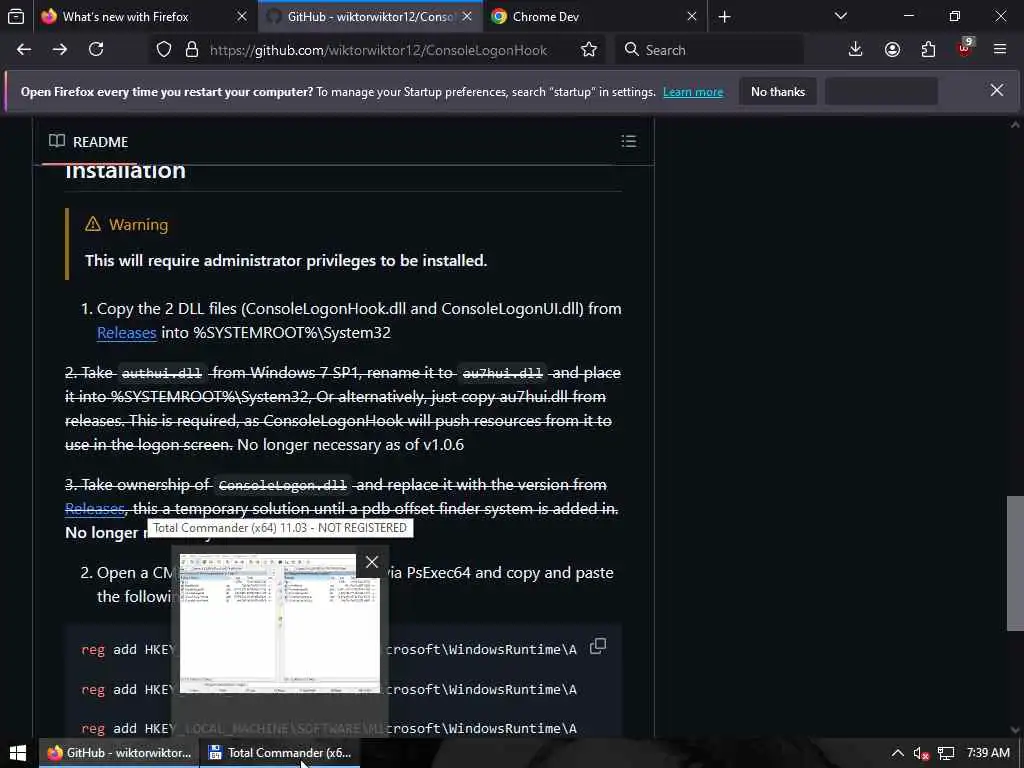Open the tracking protection shield icon
Screen dimensions: 1024x768
(164, 50)
